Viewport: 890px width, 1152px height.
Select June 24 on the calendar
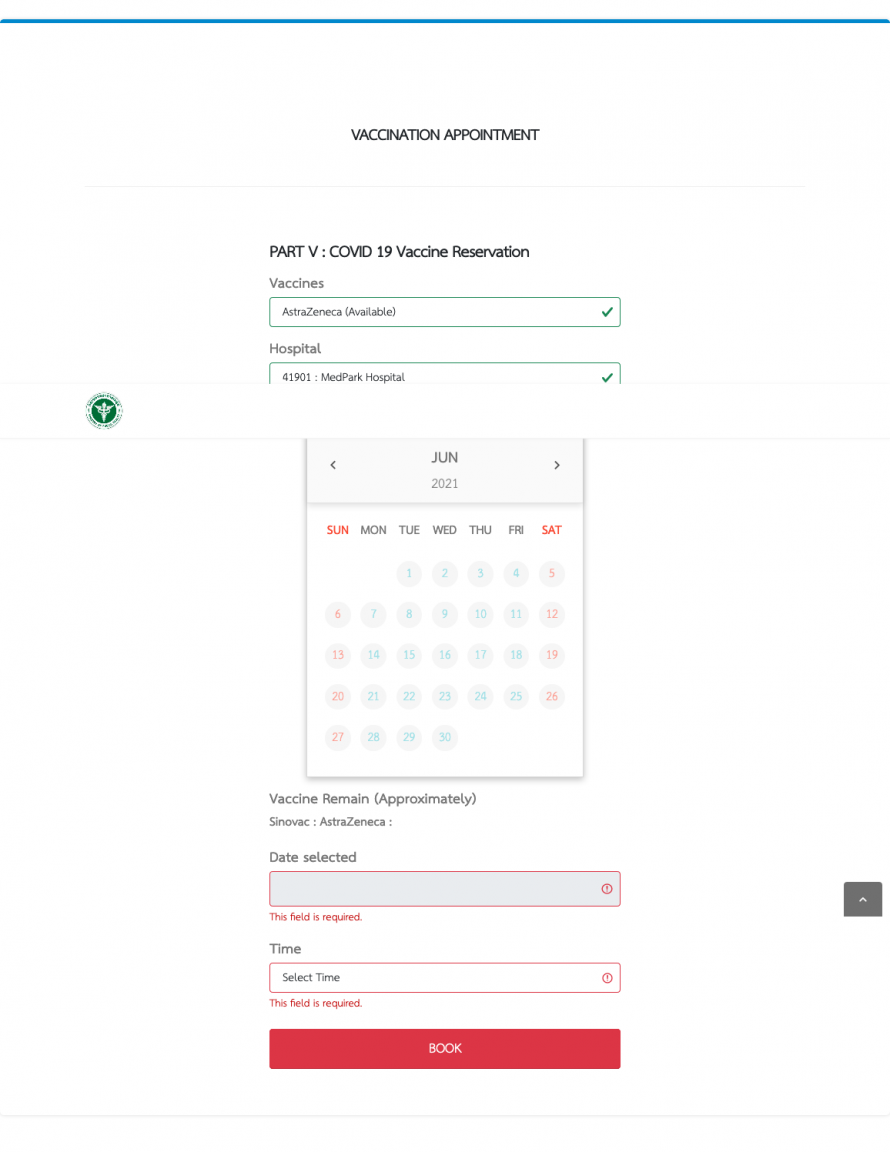coord(480,696)
